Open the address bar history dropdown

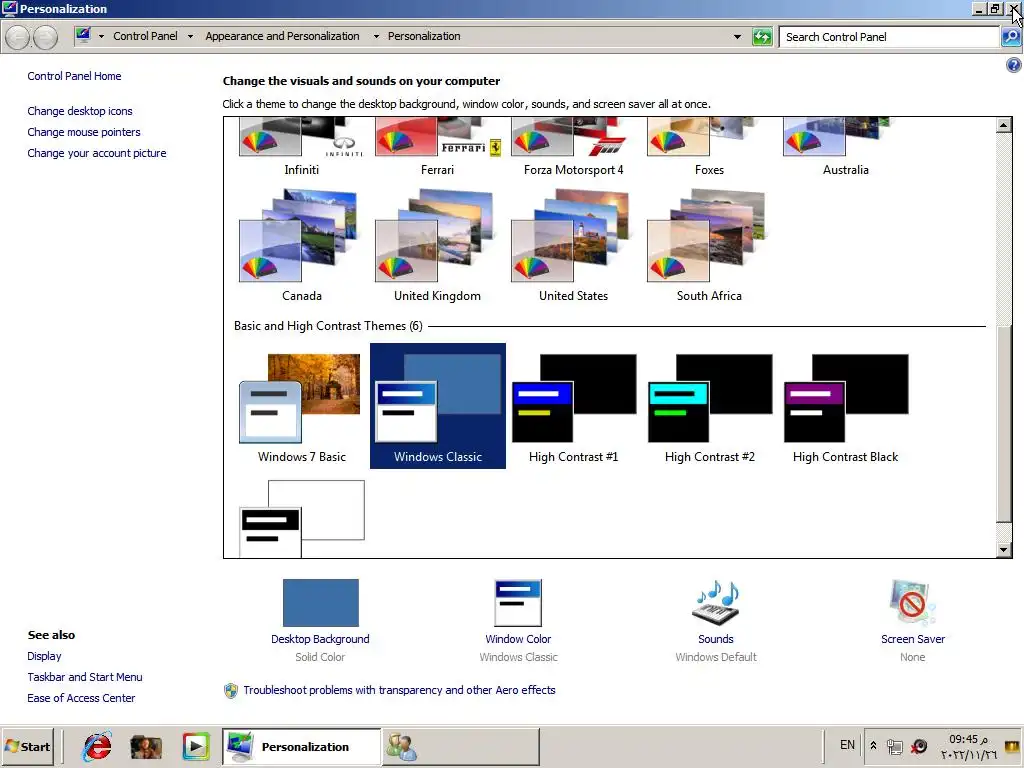737,37
